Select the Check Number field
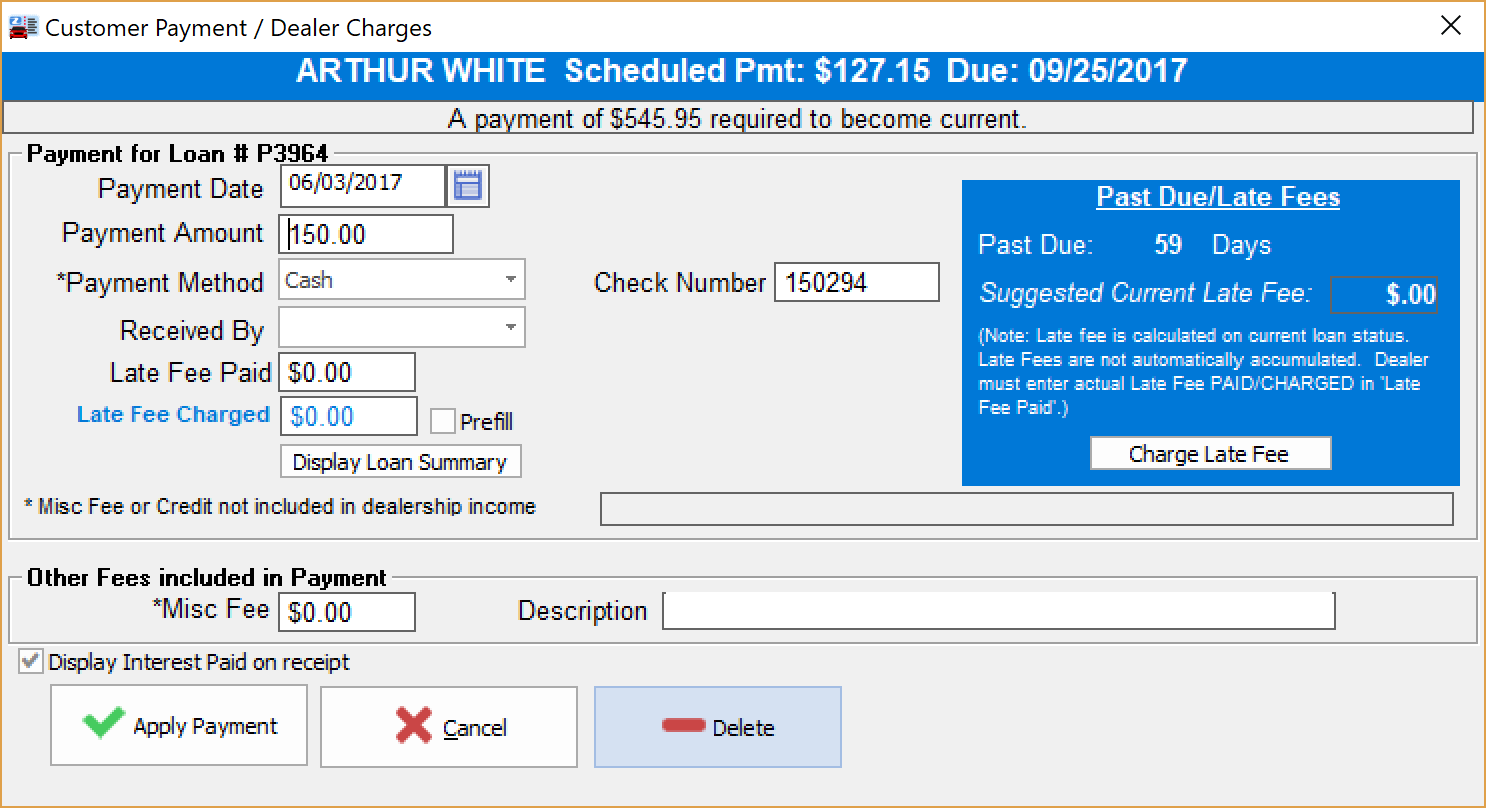 click(x=855, y=282)
